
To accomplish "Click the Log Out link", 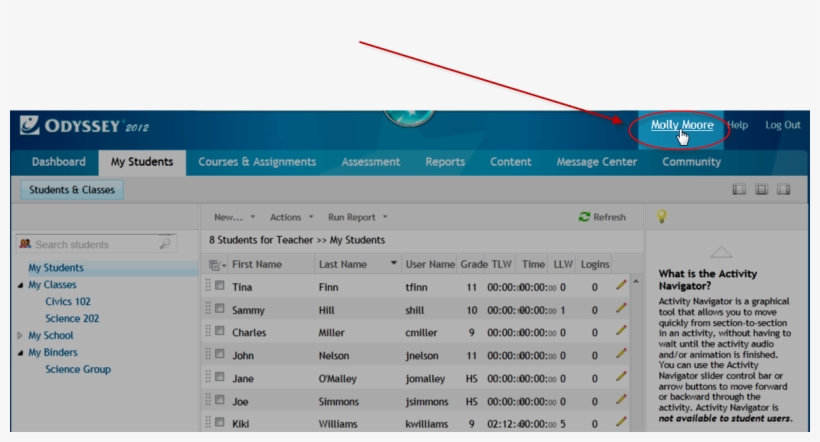I will tap(783, 124).
